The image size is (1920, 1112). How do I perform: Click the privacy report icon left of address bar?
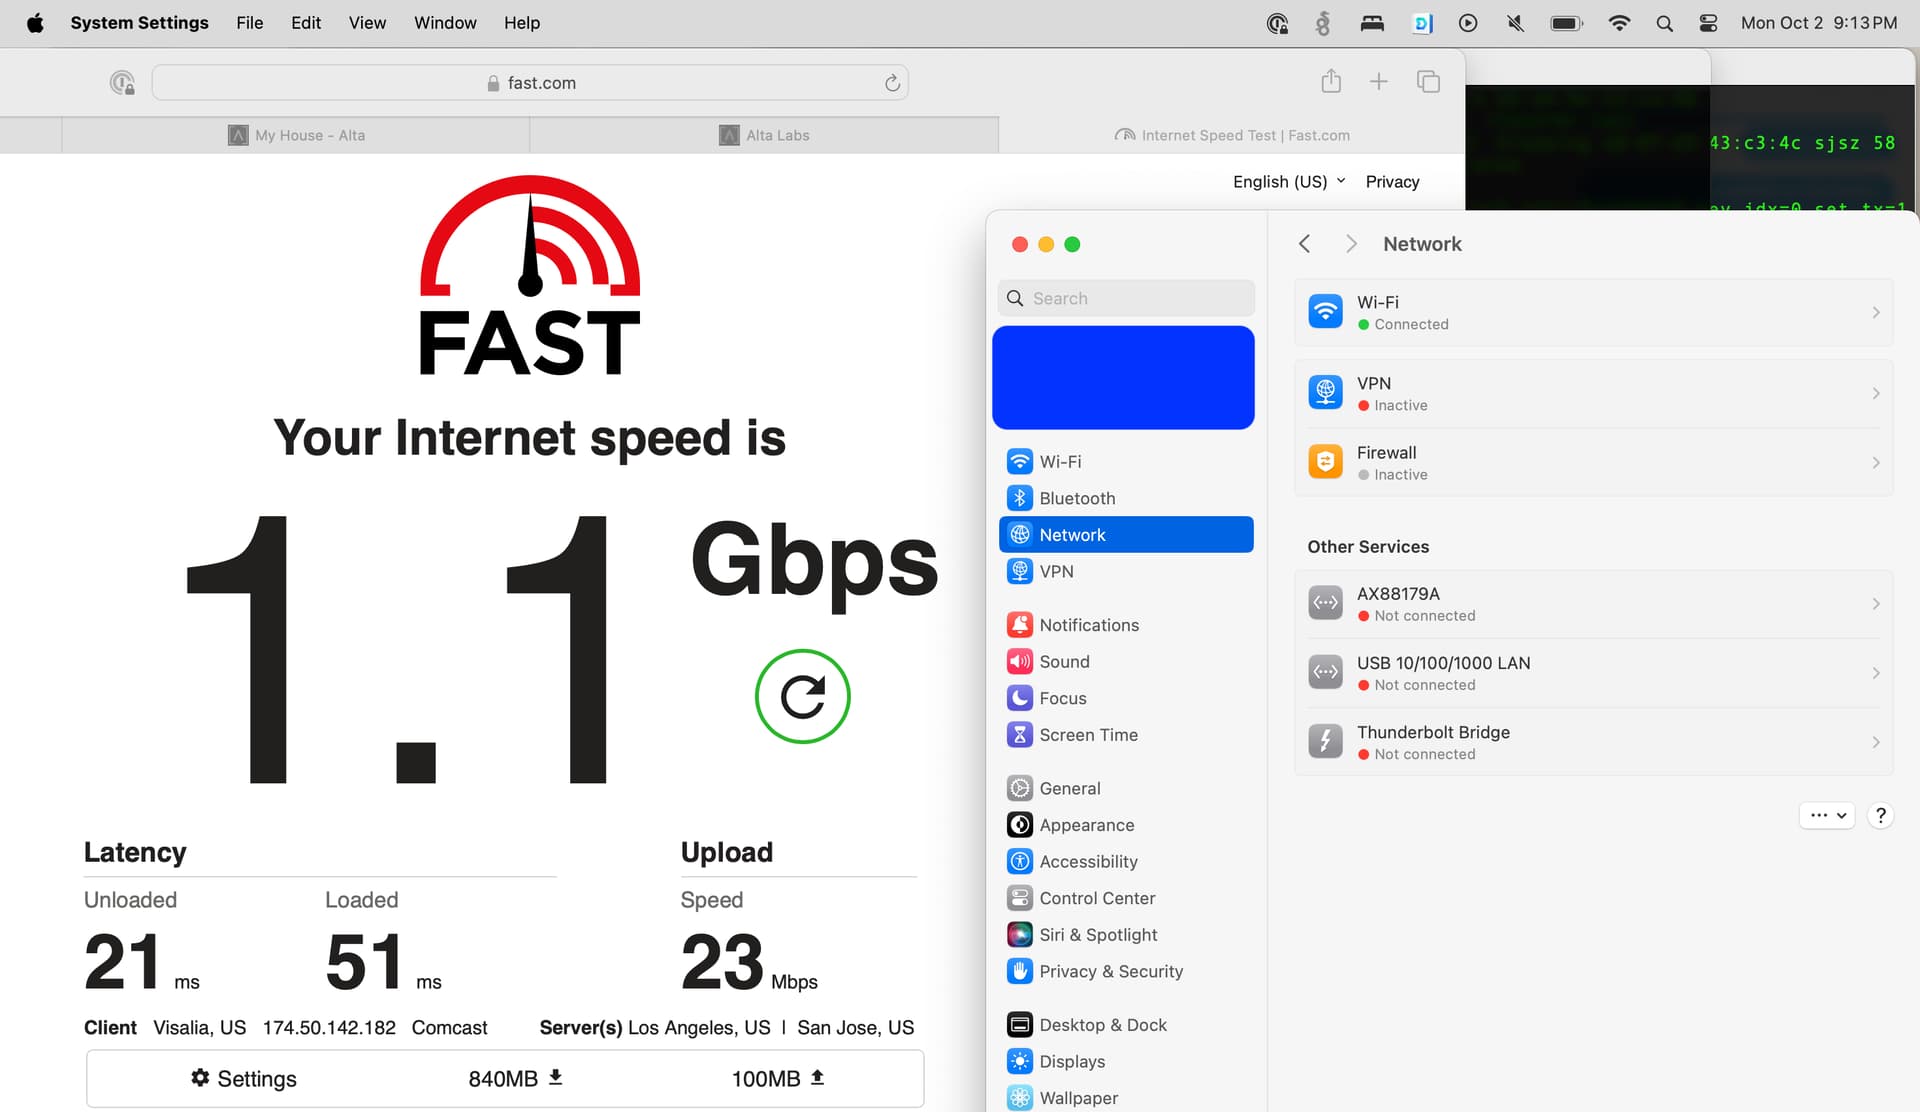[122, 83]
